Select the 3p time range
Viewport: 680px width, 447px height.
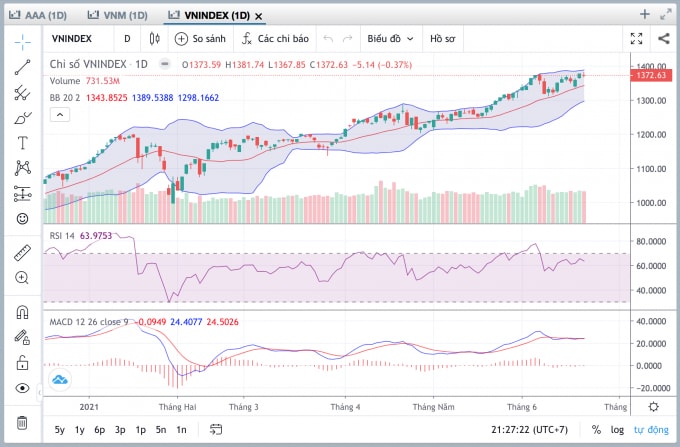tap(120, 430)
